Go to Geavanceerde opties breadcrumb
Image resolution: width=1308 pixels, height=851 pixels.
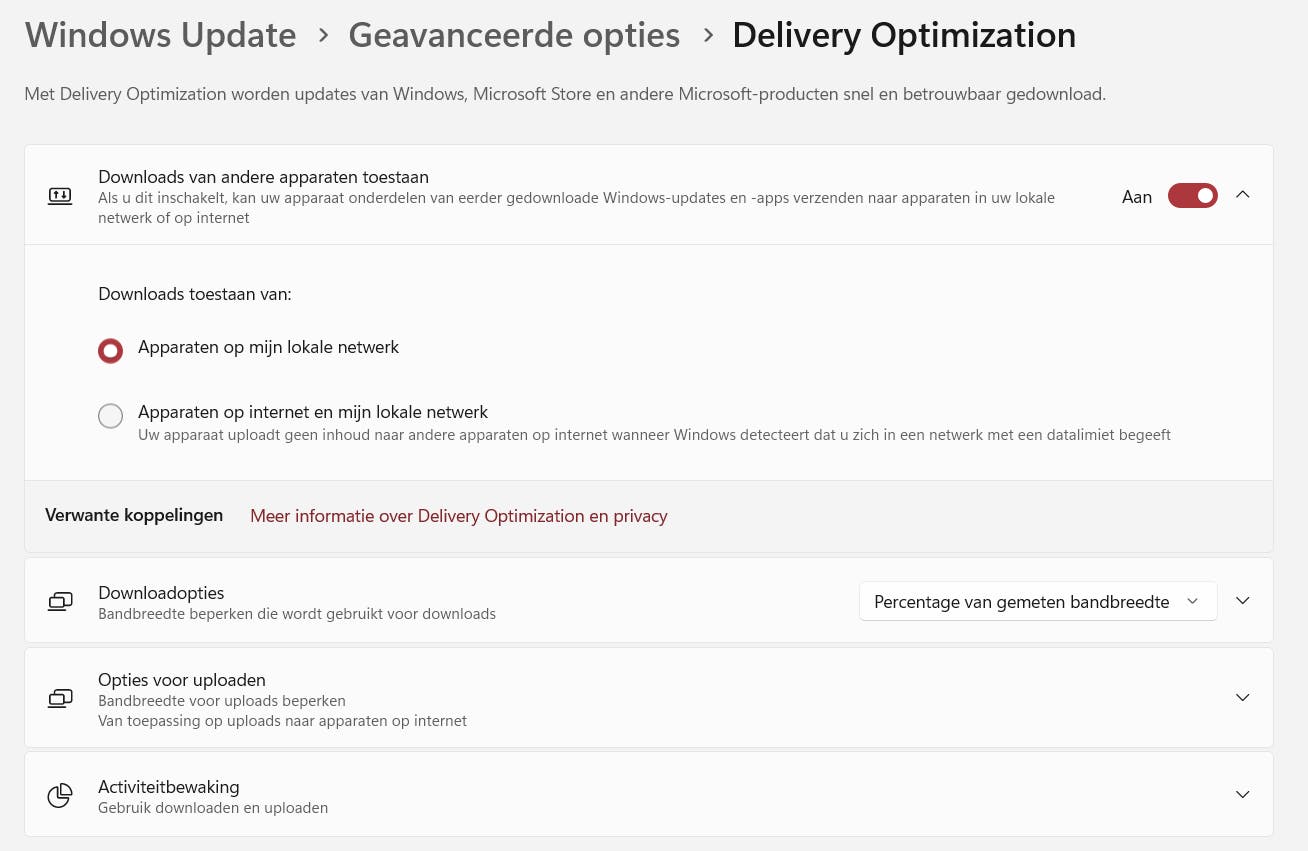coord(514,35)
